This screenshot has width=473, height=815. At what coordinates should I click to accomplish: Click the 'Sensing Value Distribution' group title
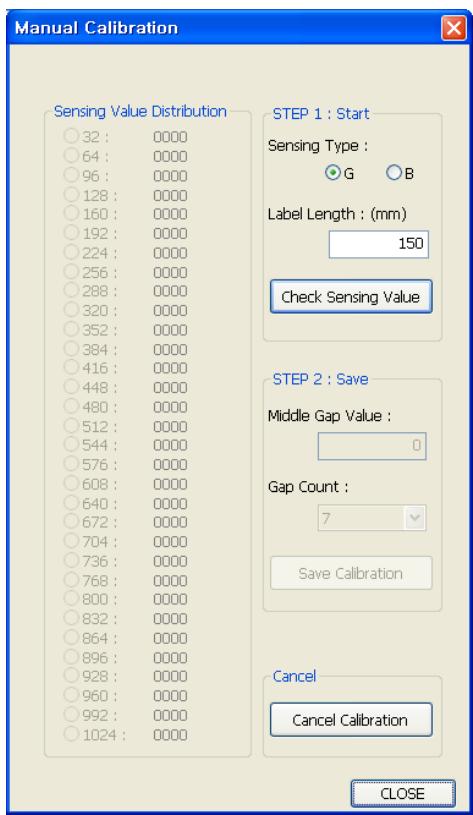(x=140, y=111)
